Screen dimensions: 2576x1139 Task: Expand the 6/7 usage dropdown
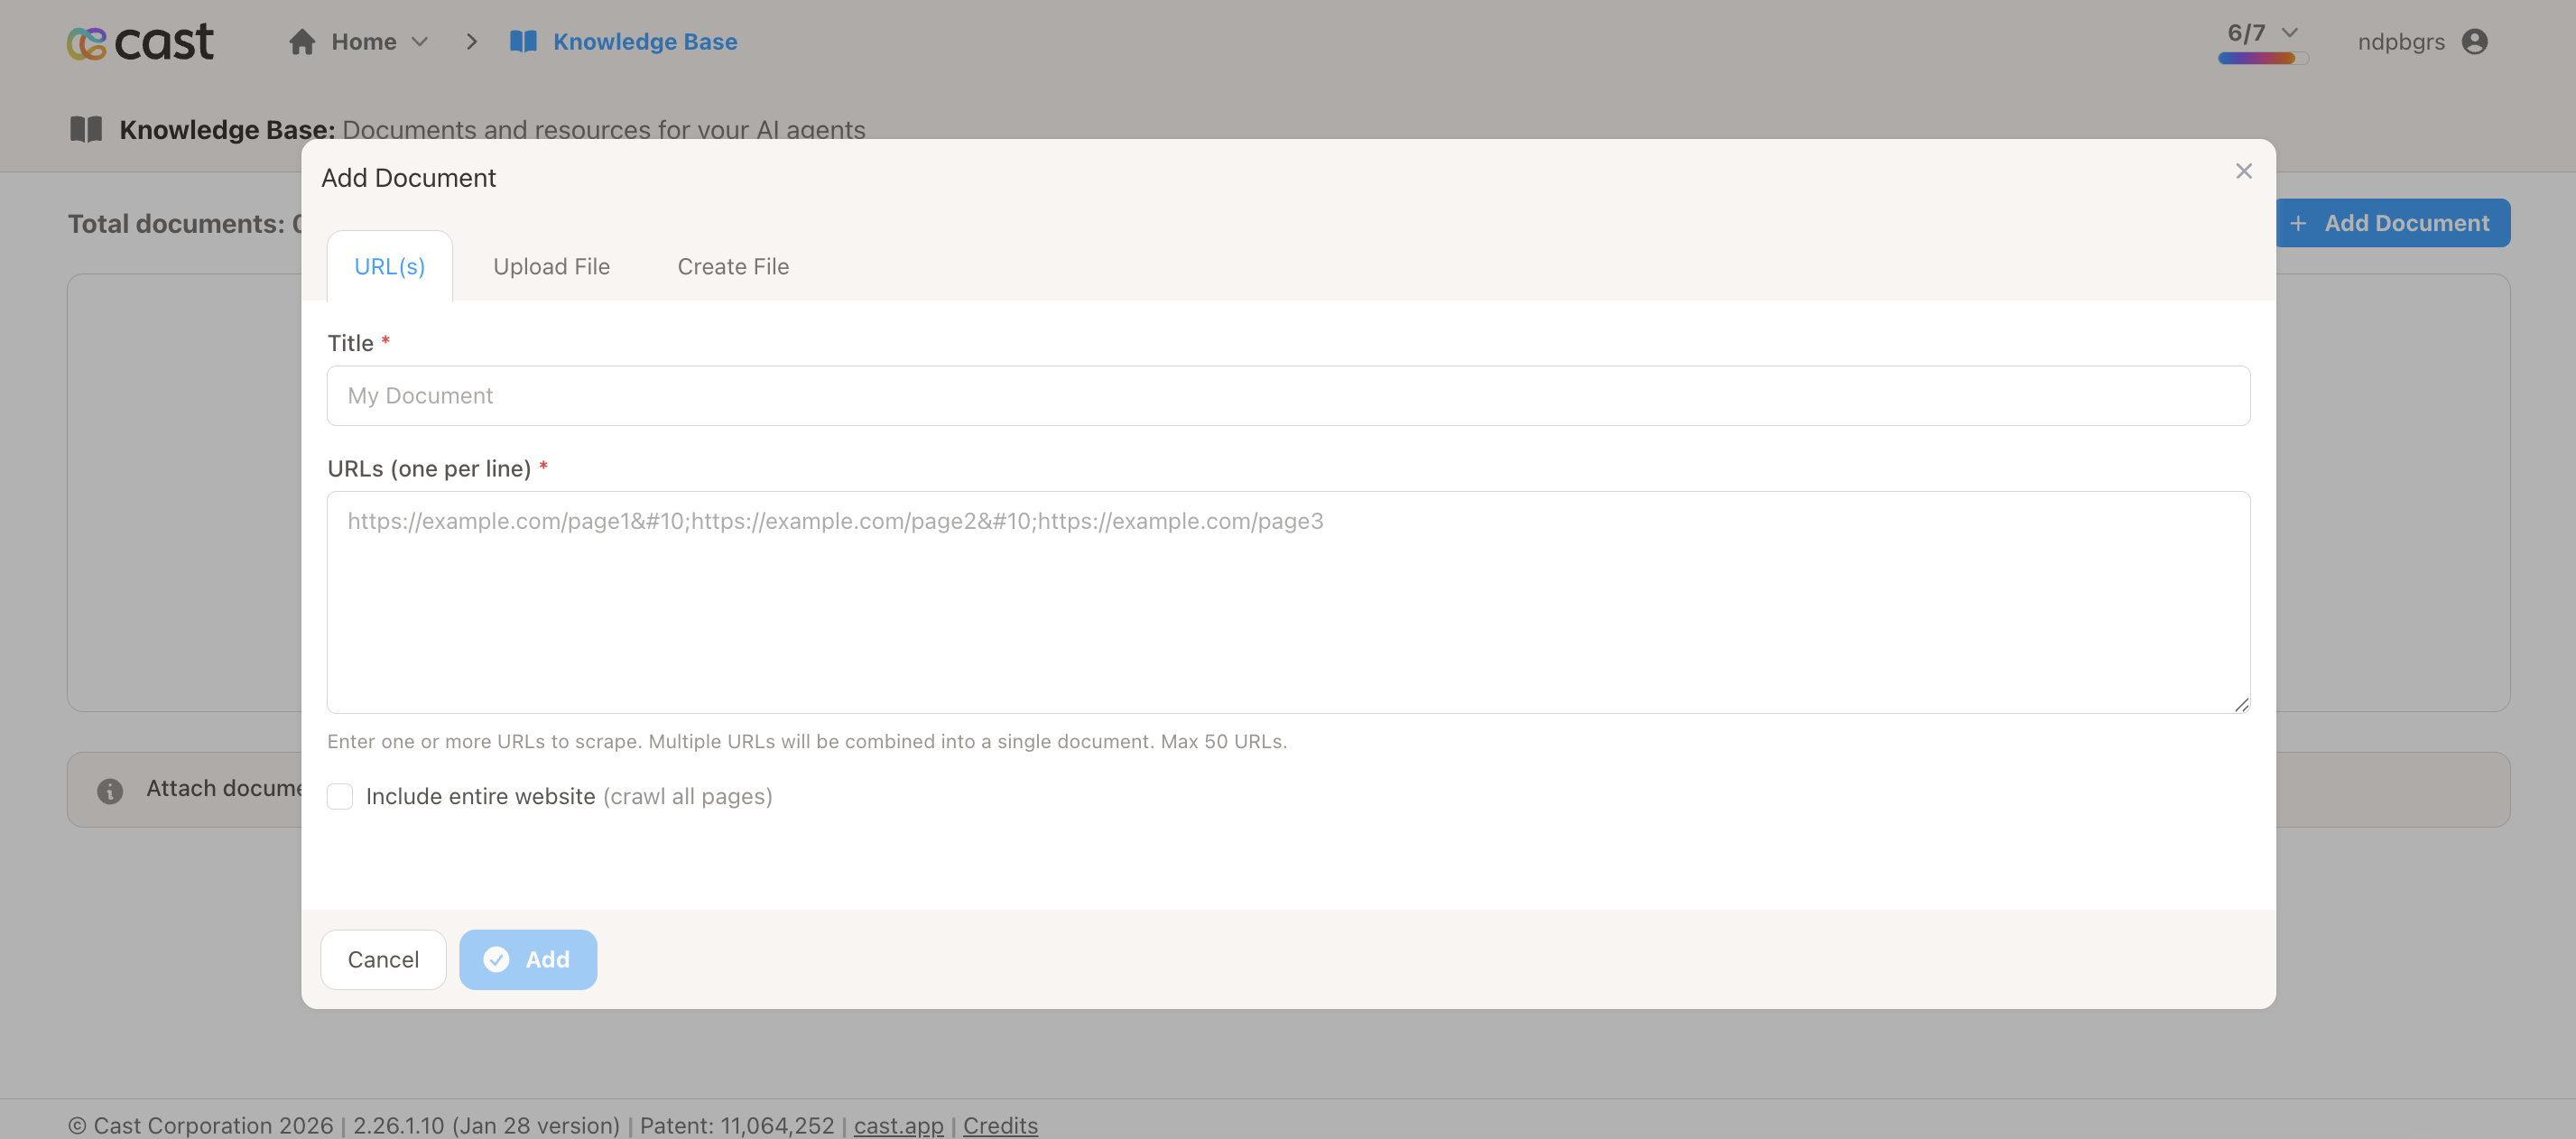click(2289, 33)
